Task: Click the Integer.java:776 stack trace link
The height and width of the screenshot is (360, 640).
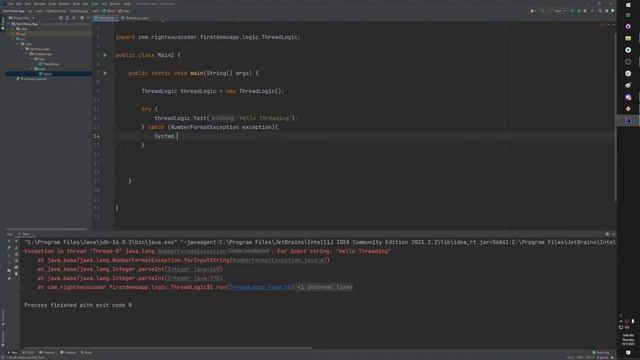Action: click(x=194, y=278)
